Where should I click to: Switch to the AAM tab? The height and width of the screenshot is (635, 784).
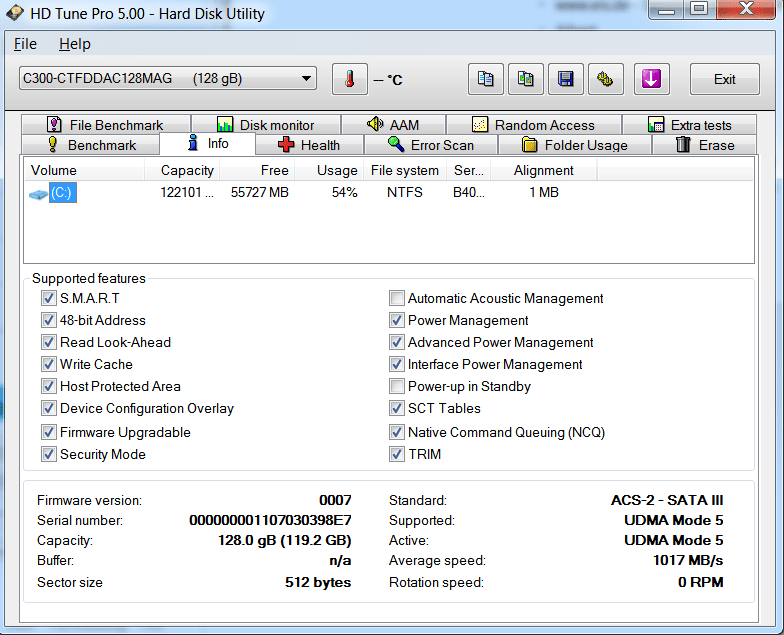pyautogui.click(x=394, y=124)
